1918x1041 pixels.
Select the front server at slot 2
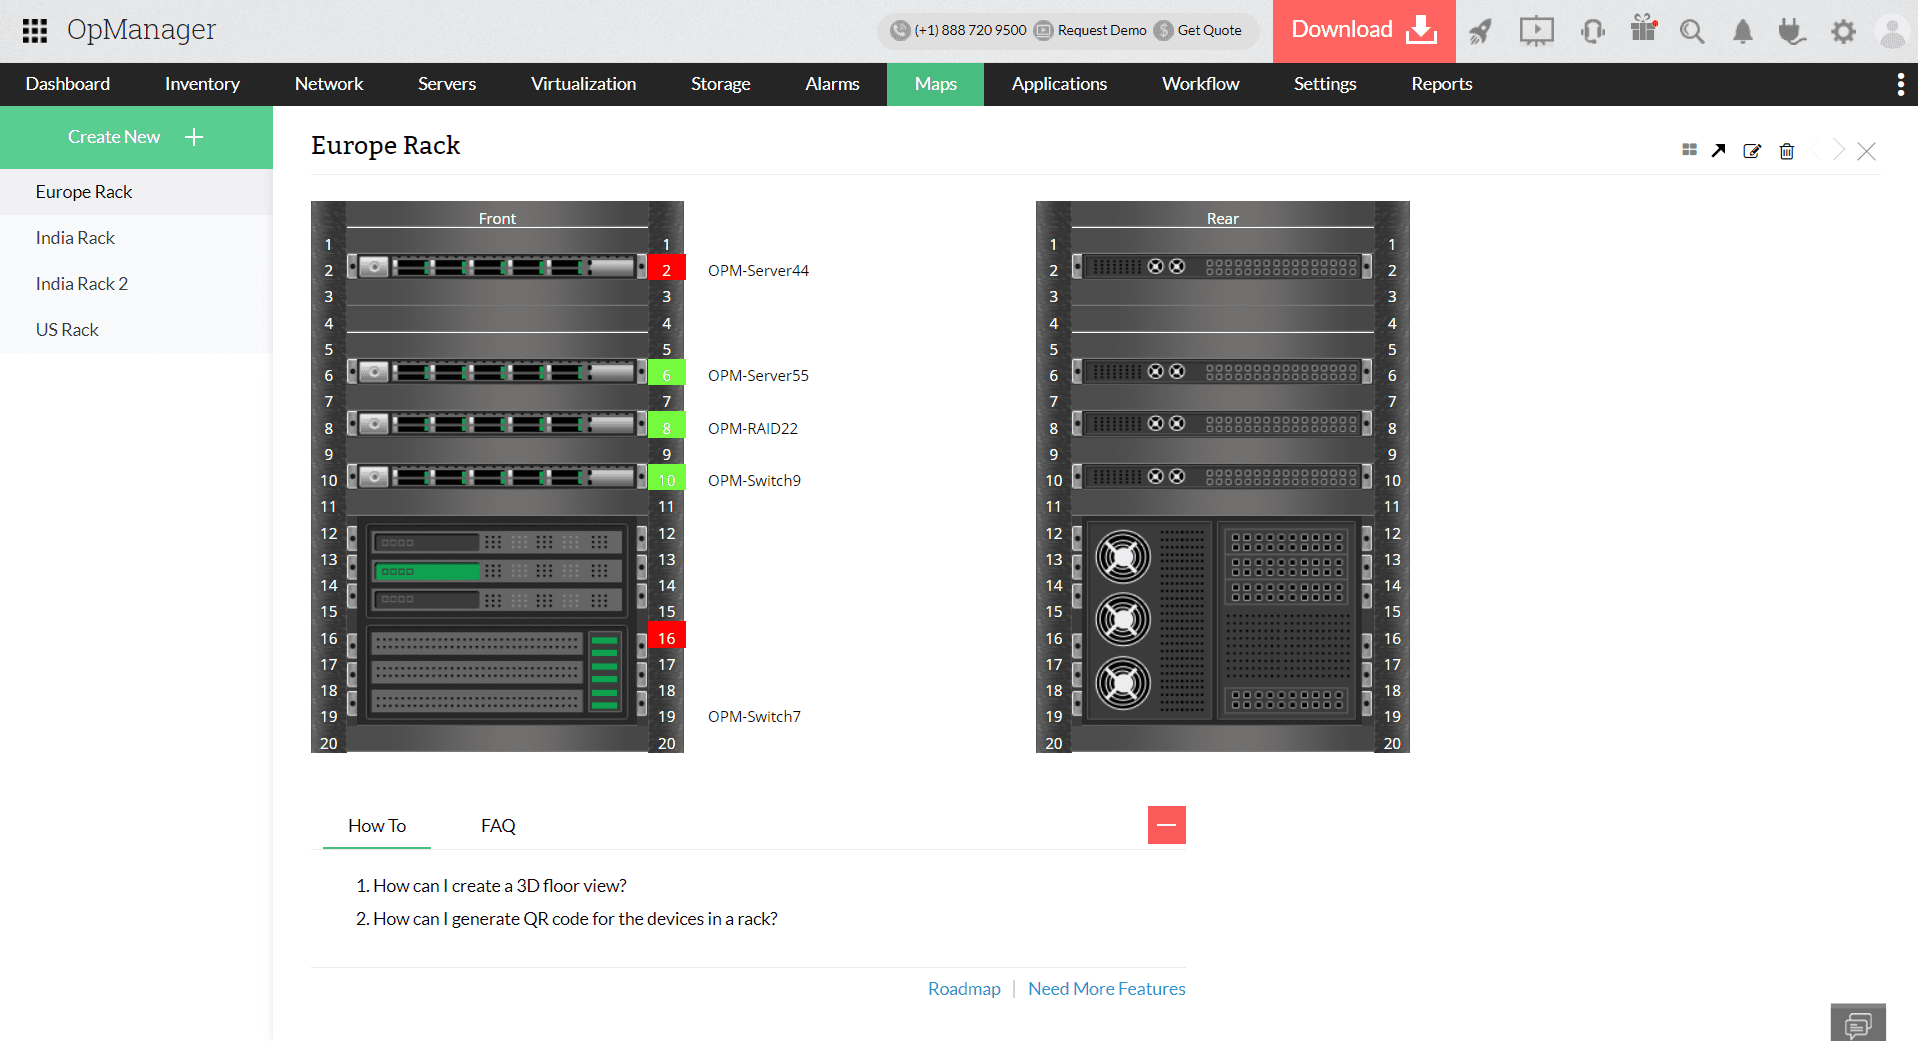coord(497,267)
